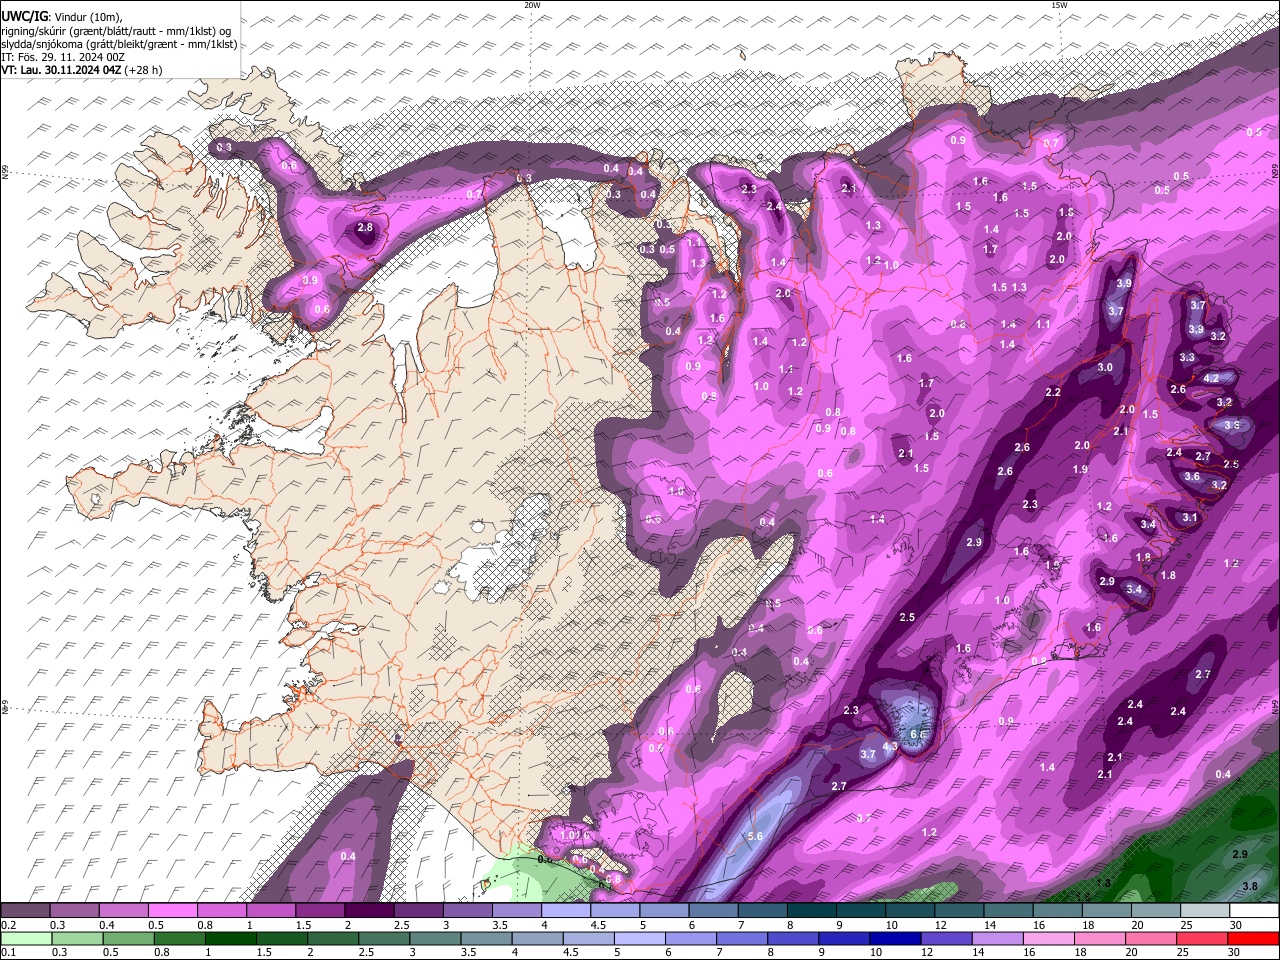Click the '15W' longitude label
This screenshot has width=1280, height=960.
coord(1059,5)
